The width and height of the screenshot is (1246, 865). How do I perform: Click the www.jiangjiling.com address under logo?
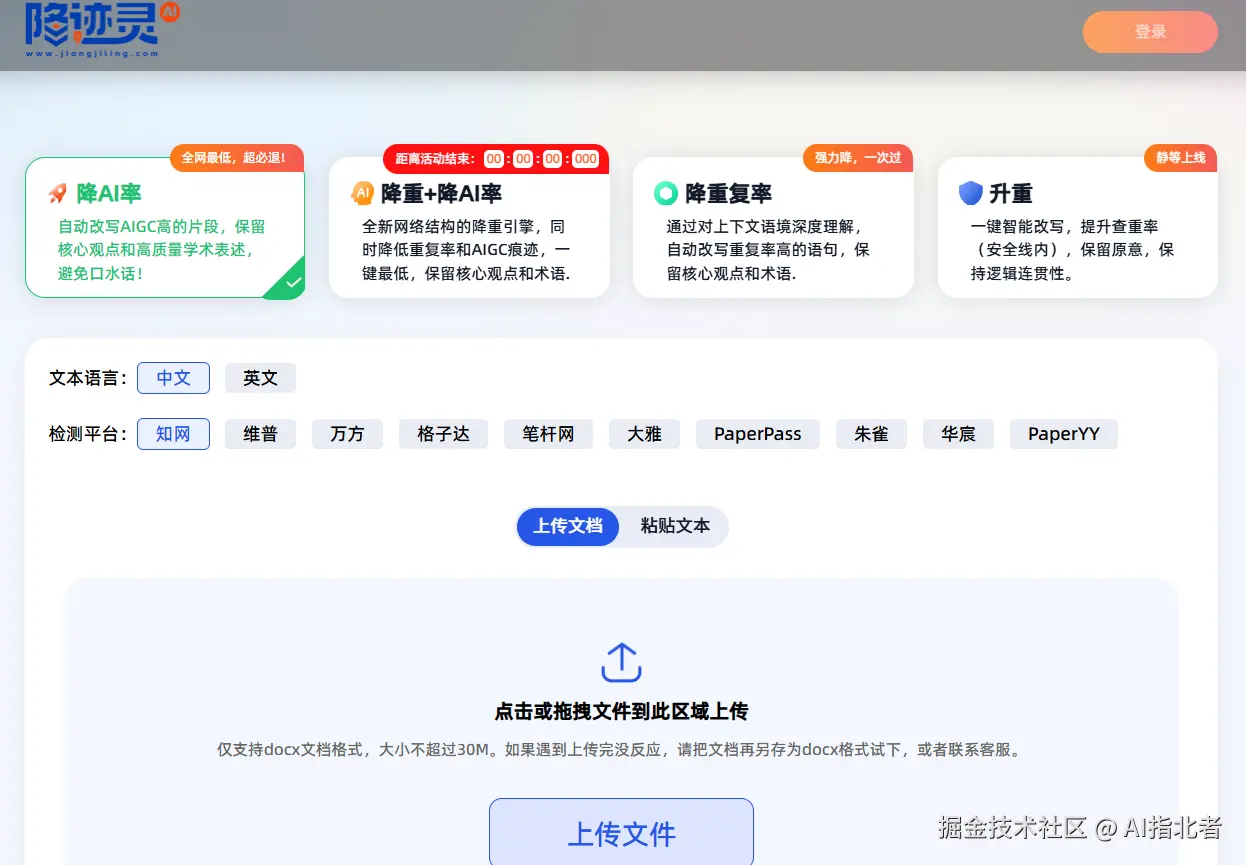pyautogui.click(x=92, y=53)
